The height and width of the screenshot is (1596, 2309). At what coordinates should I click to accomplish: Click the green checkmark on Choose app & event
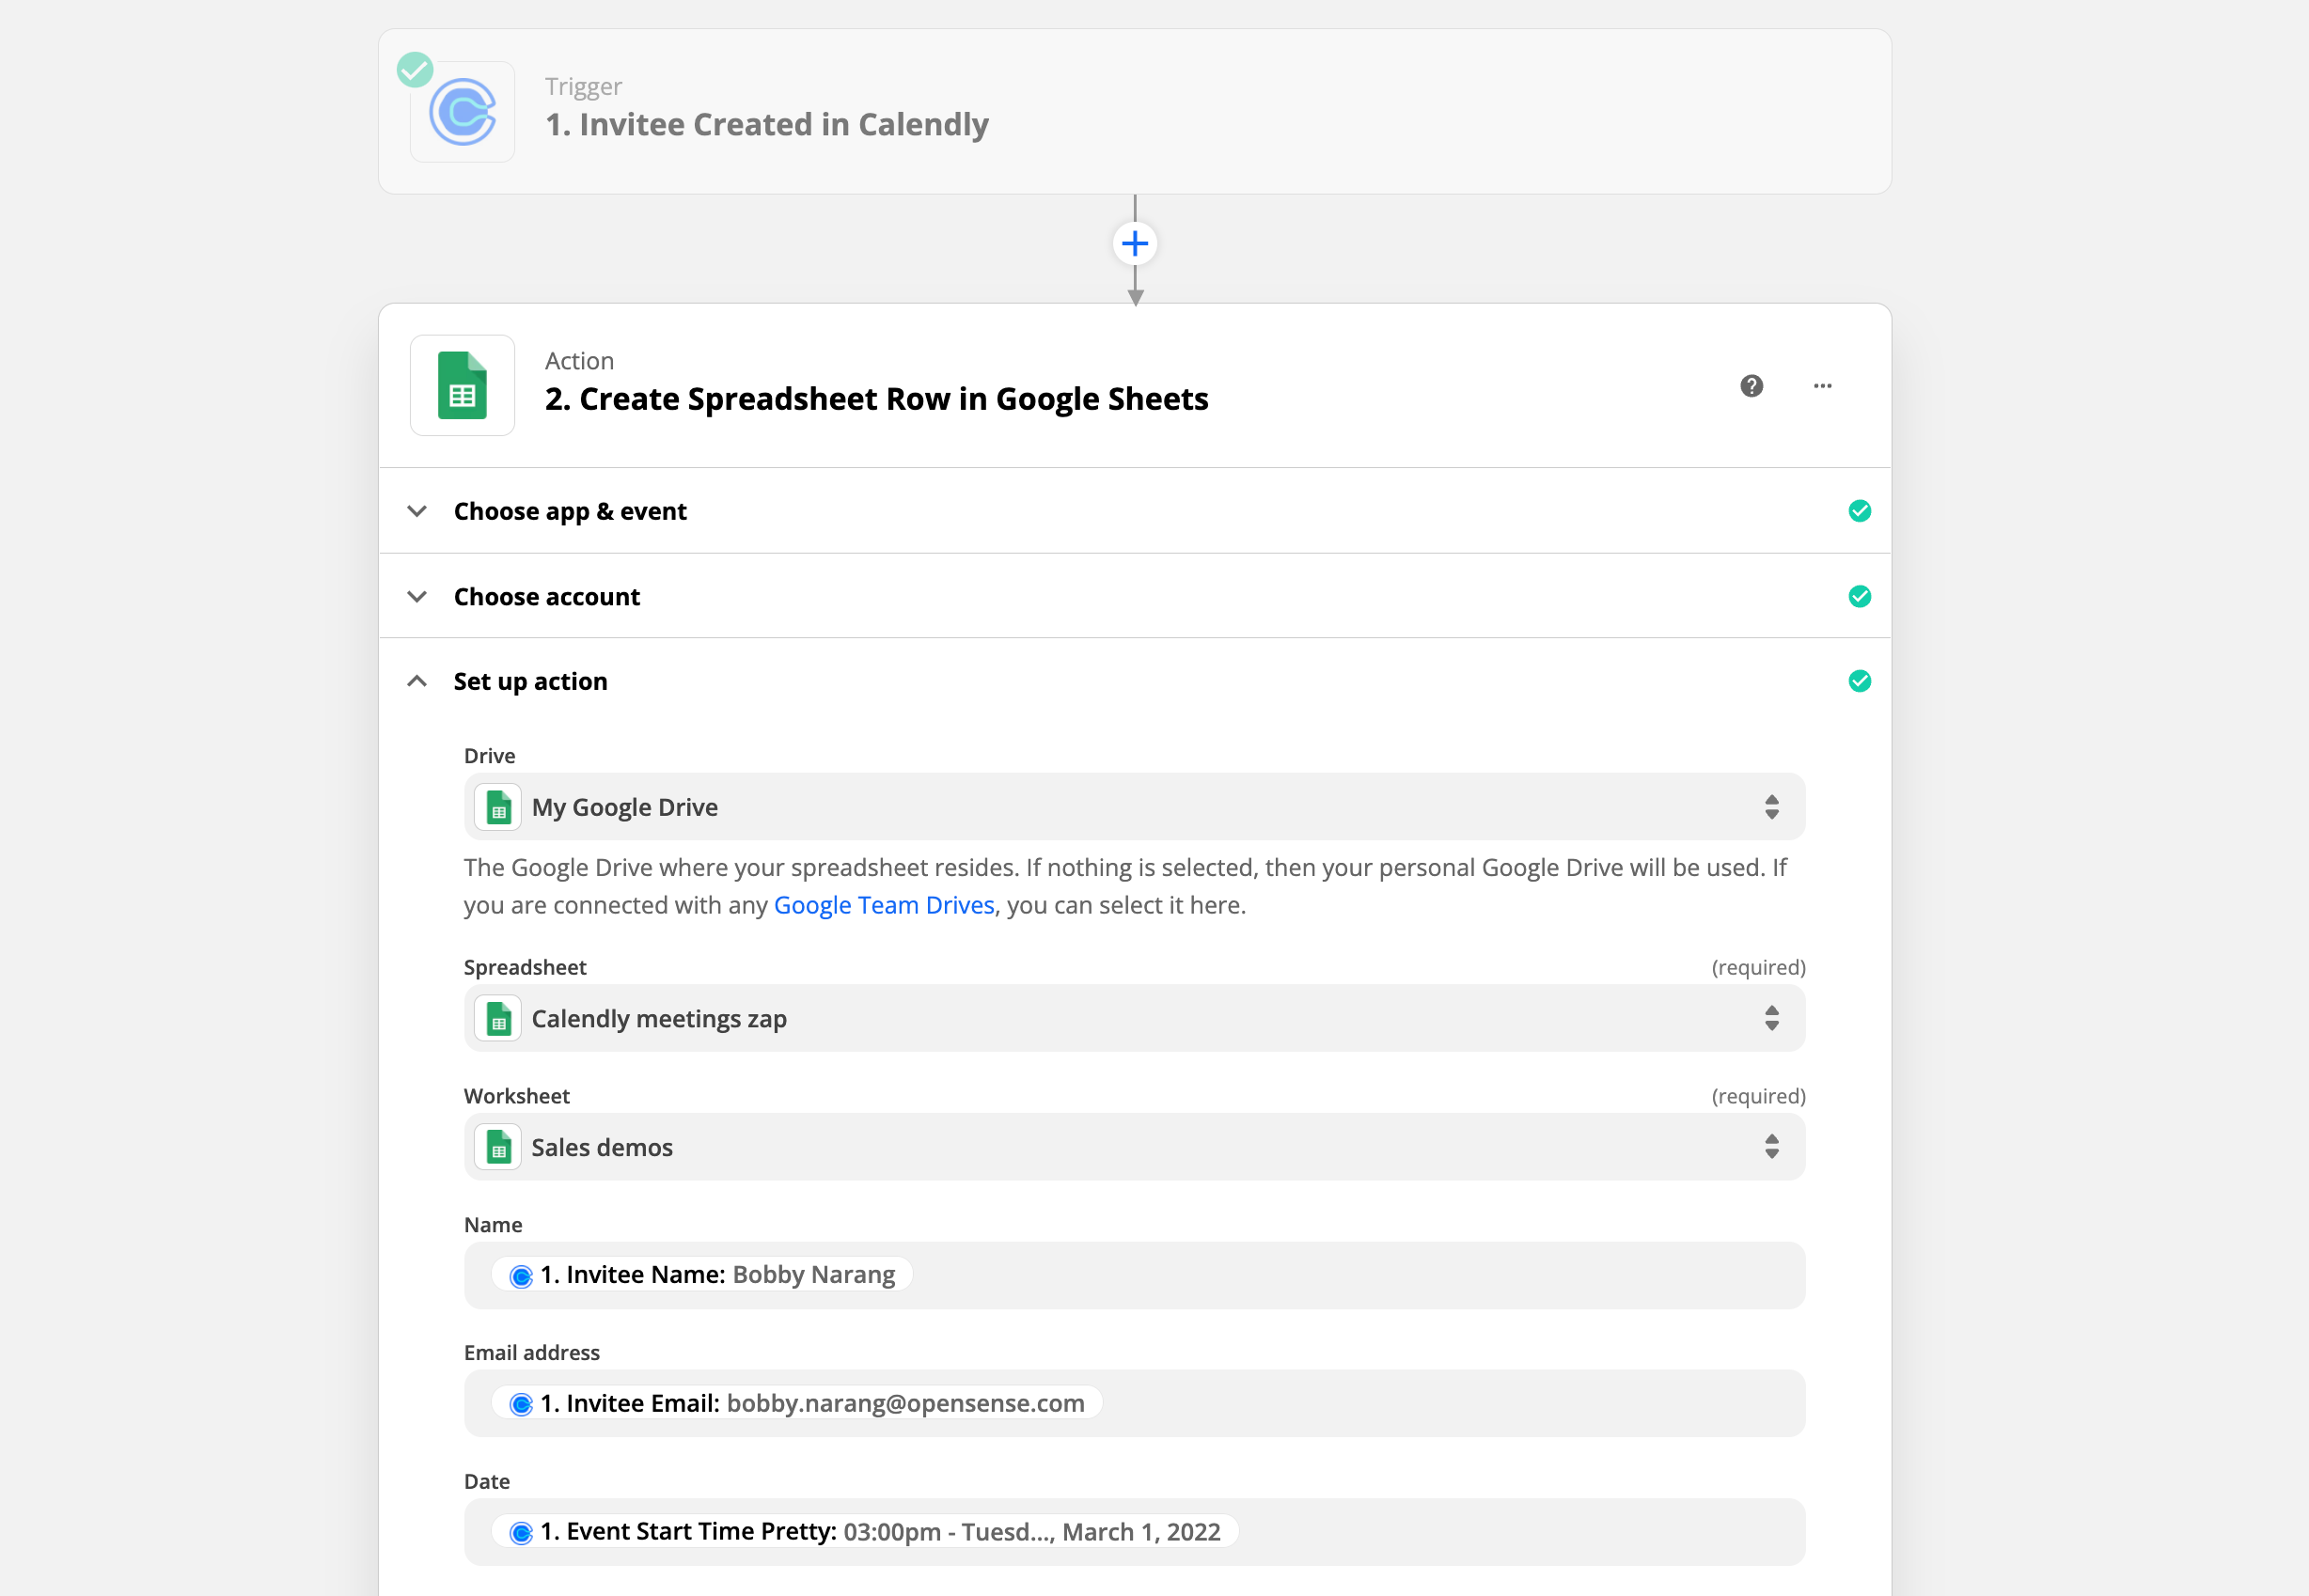coord(1859,511)
